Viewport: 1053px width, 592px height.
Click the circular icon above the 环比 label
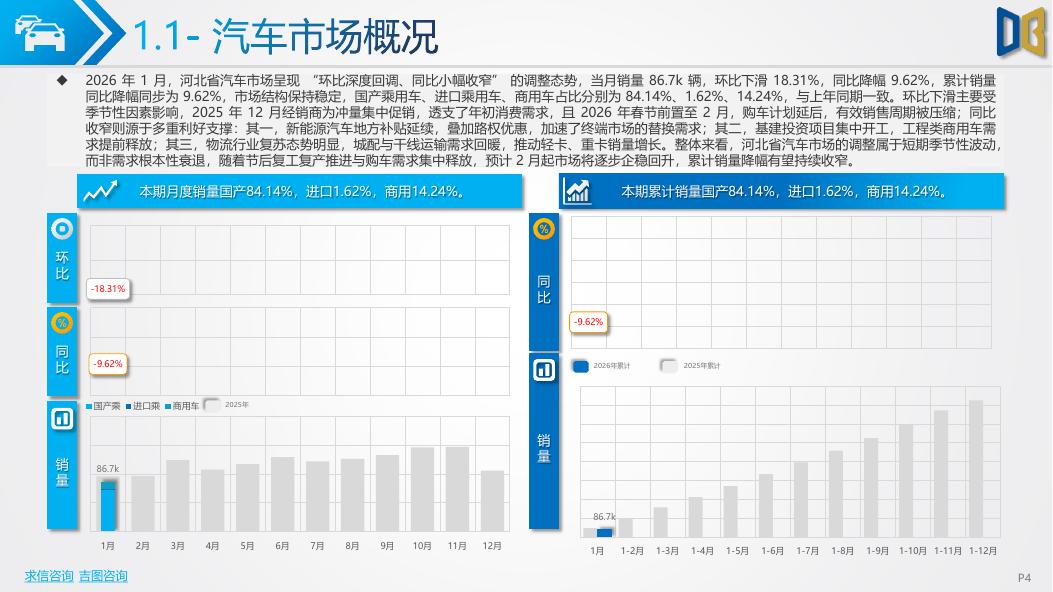(x=62, y=229)
